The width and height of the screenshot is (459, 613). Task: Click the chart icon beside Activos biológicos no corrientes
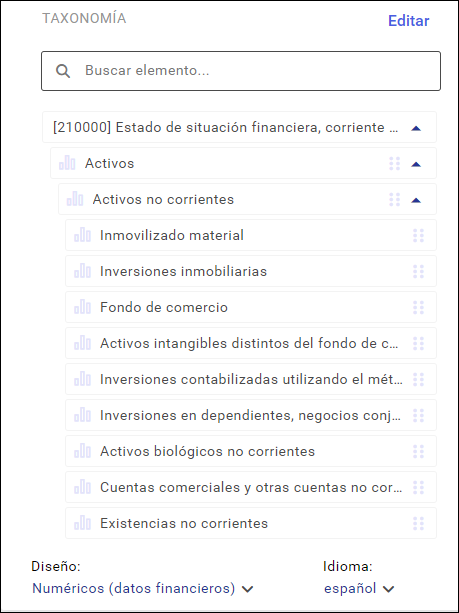(x=82, y=451)
